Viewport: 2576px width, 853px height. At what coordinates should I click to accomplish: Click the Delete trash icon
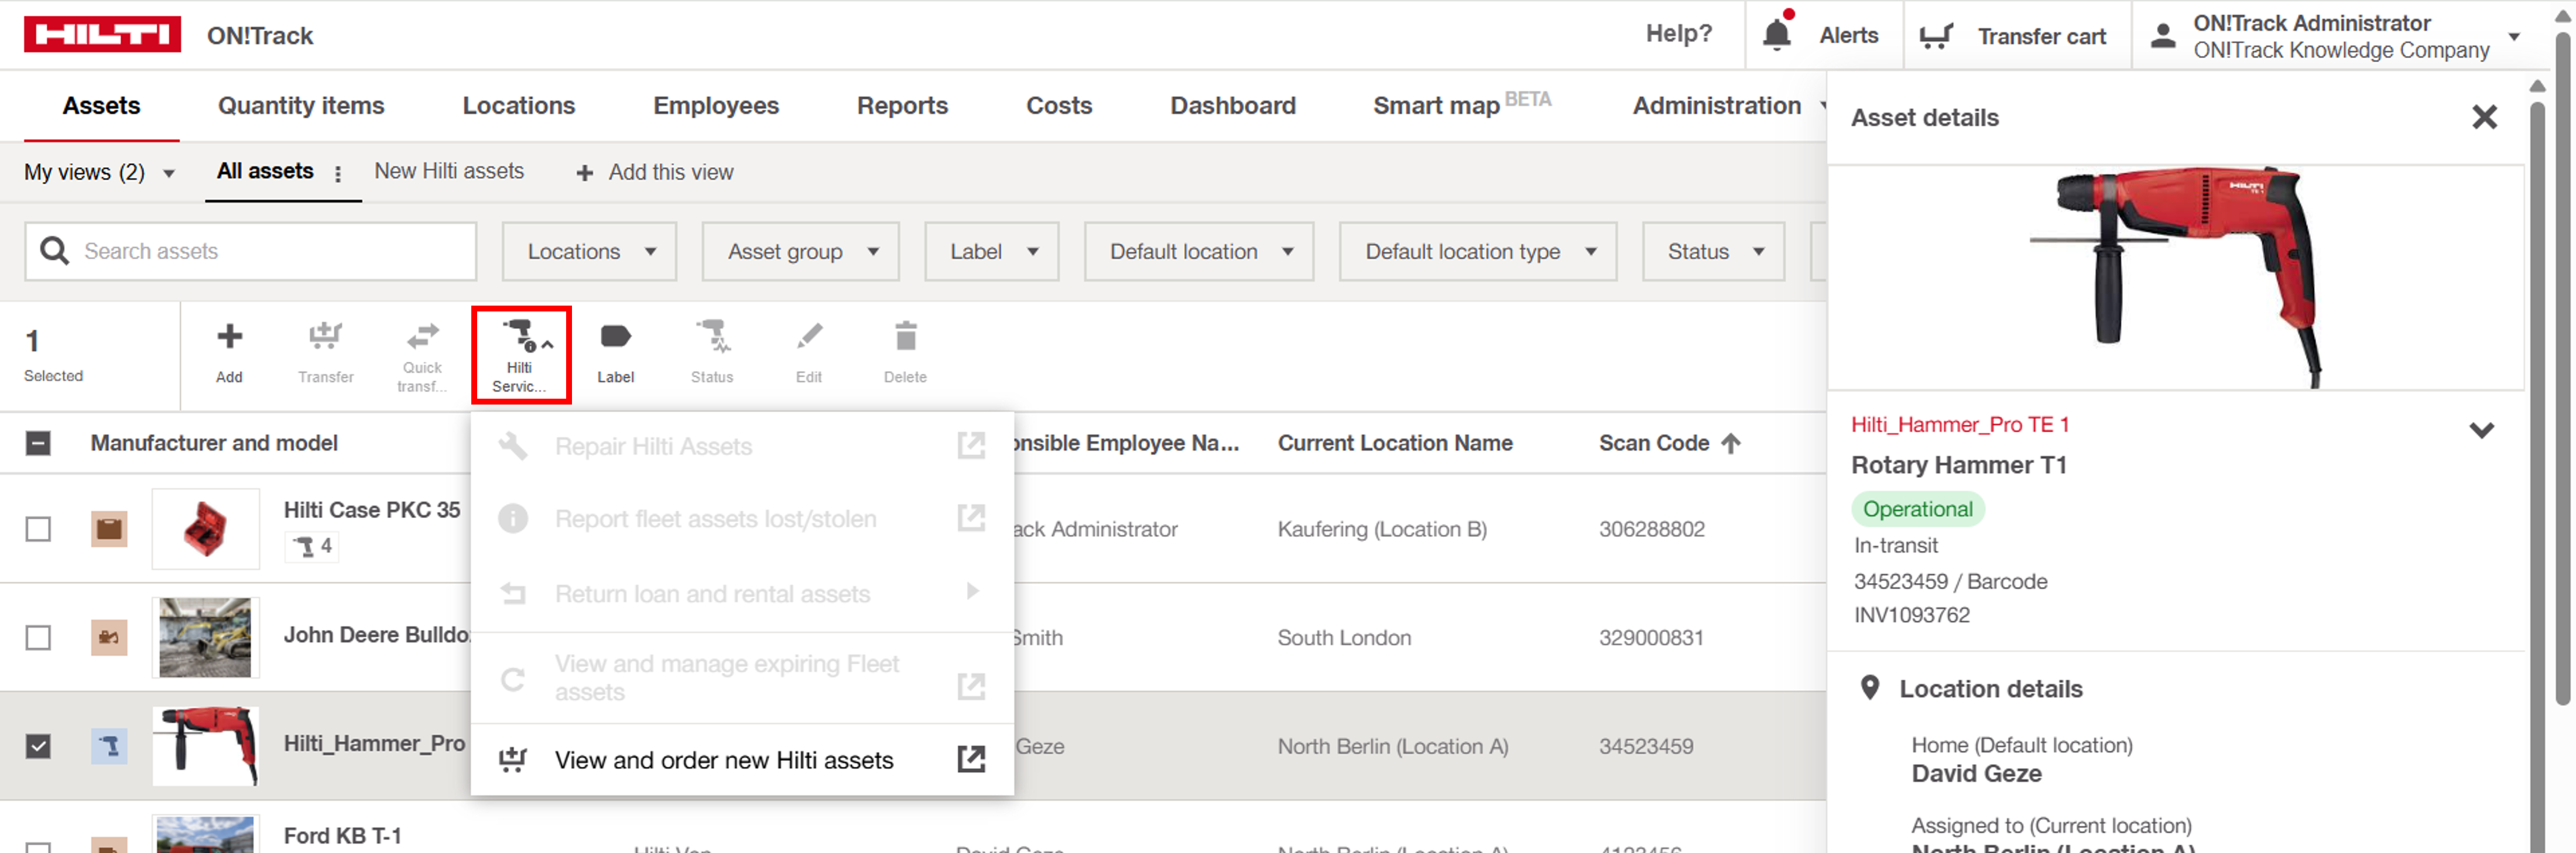pyautogui.click(x=905, y=336)
